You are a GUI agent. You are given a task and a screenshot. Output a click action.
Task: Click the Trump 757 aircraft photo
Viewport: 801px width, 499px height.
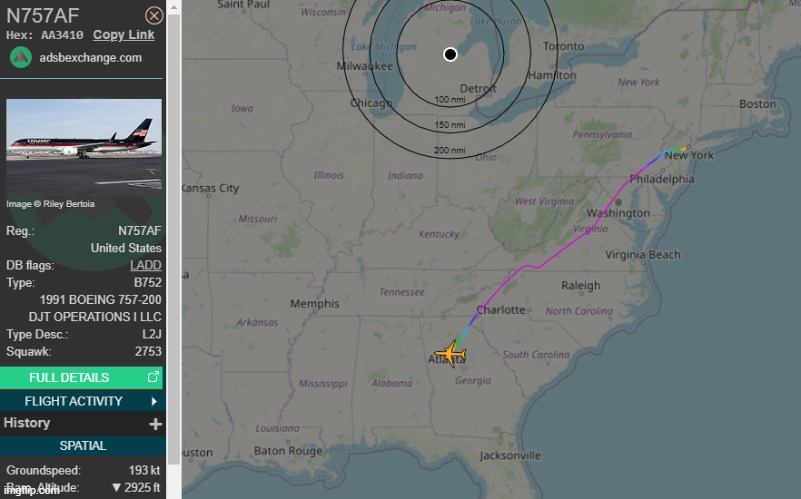[84, 148]
